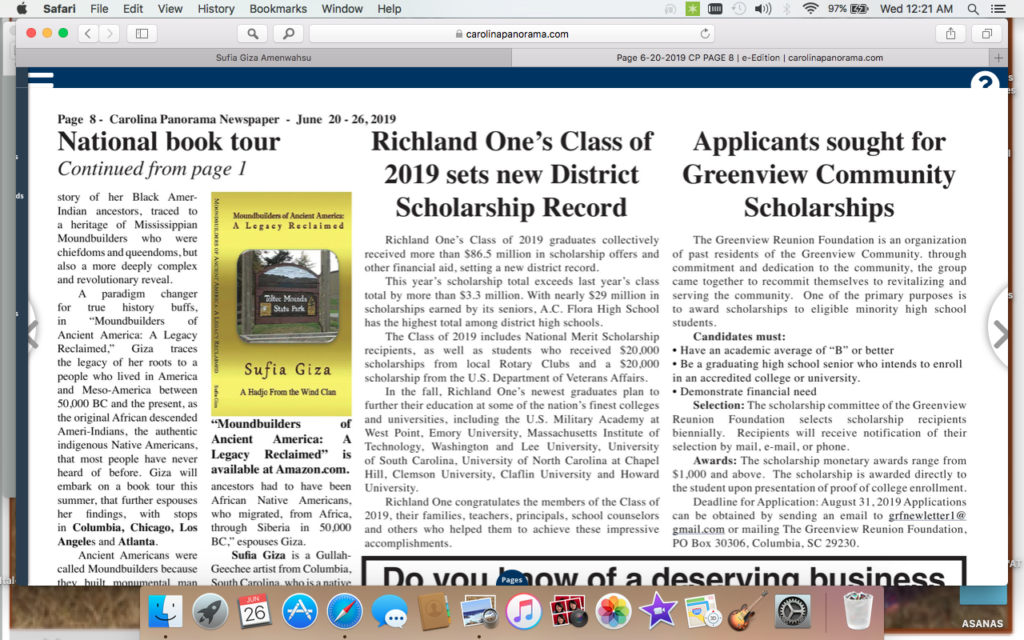Show all tabs overview

pyautogui.click(x=987, y=33)
